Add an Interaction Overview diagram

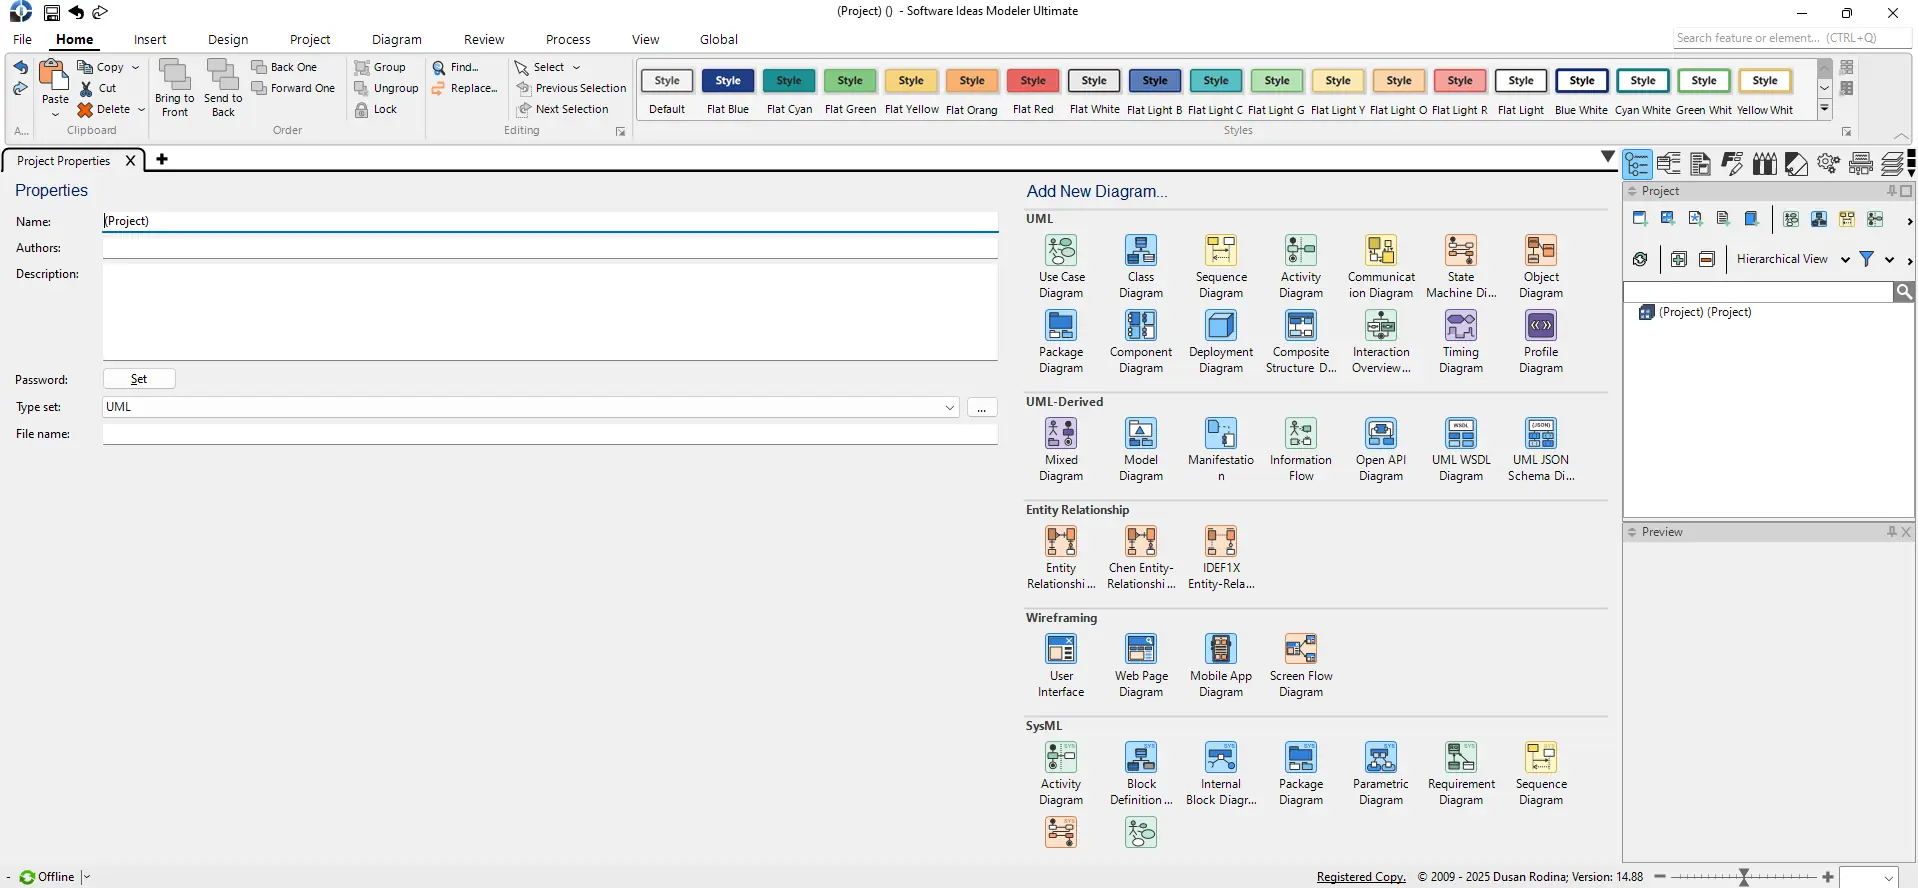click(x=1381, y=341)
